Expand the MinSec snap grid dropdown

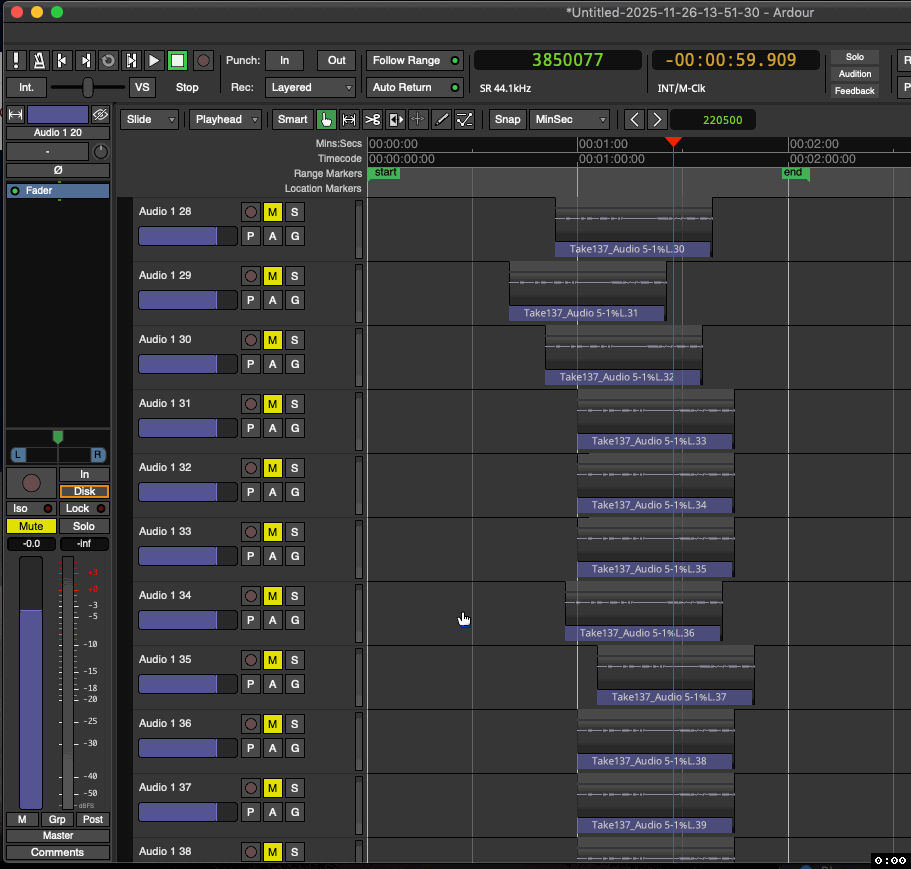pyautogui.click(x=568, y=120)
